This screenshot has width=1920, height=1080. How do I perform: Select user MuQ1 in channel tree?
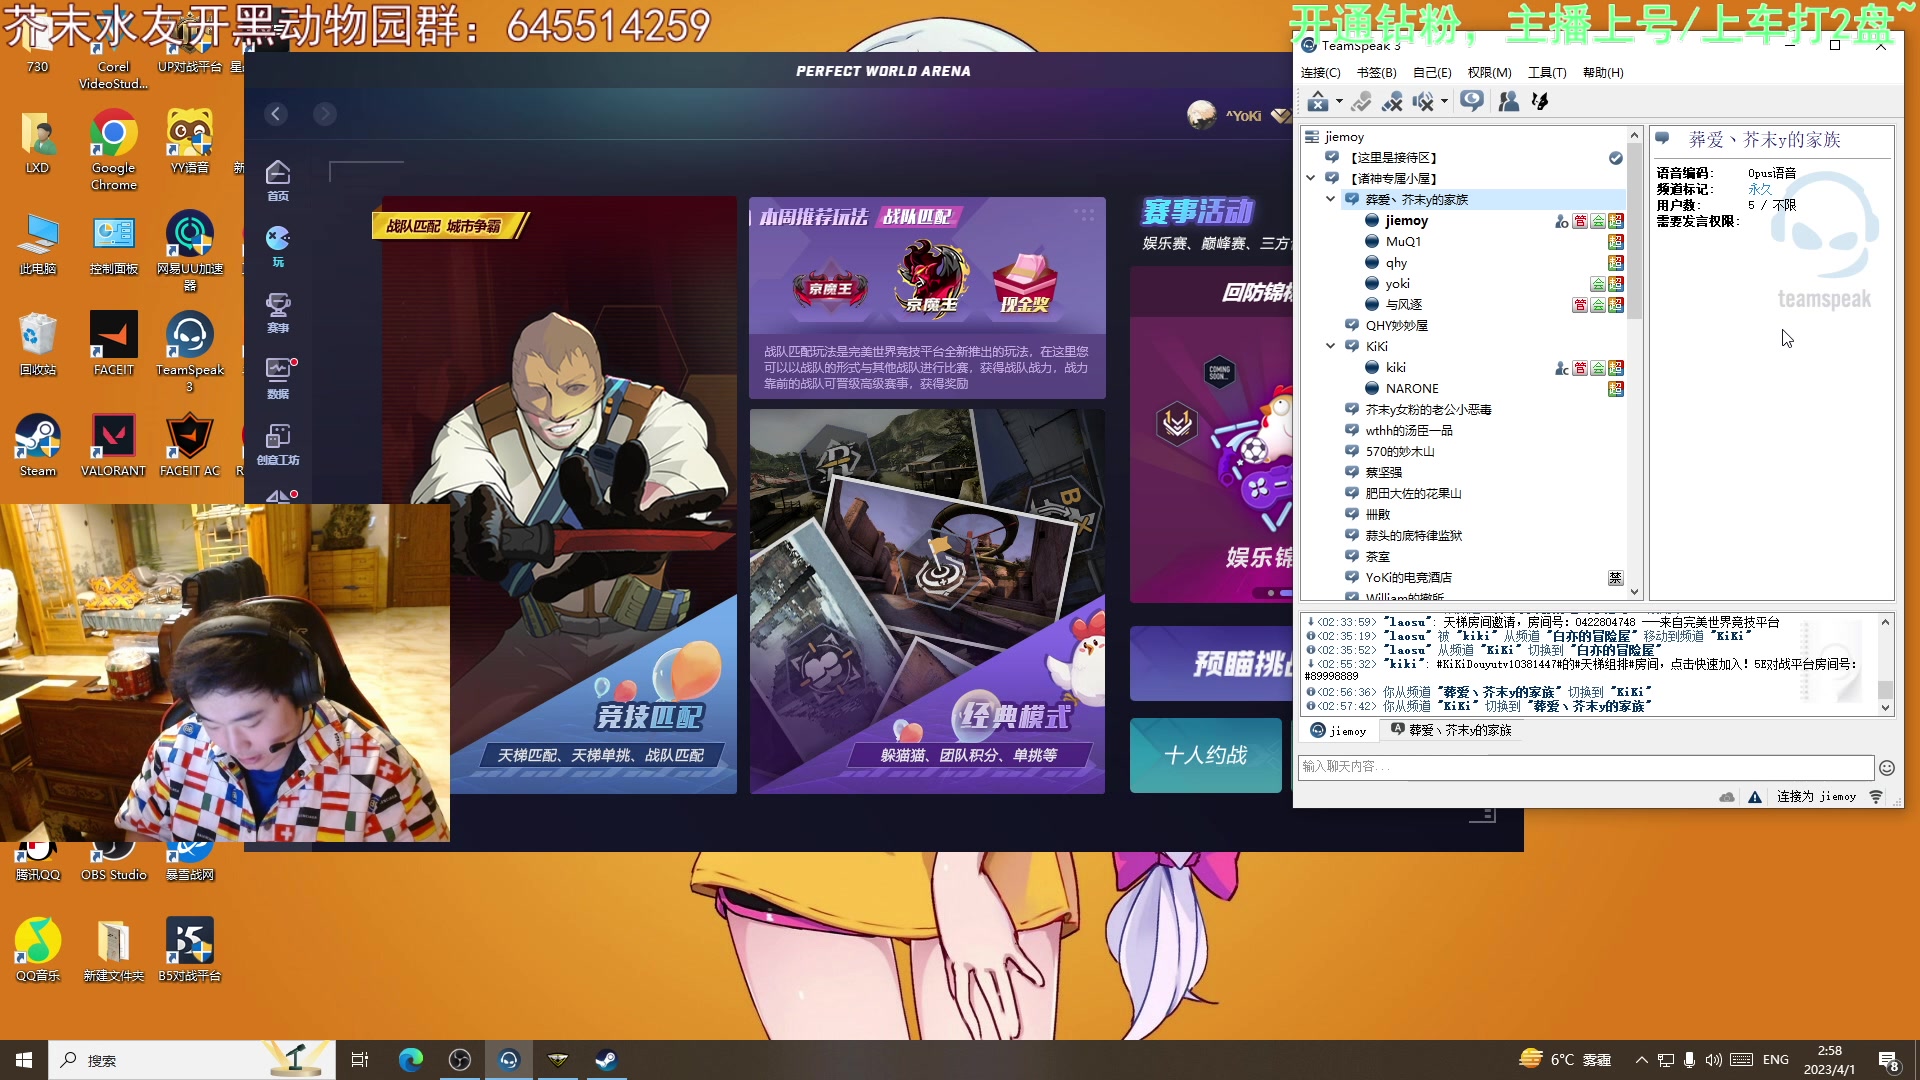1403,242
